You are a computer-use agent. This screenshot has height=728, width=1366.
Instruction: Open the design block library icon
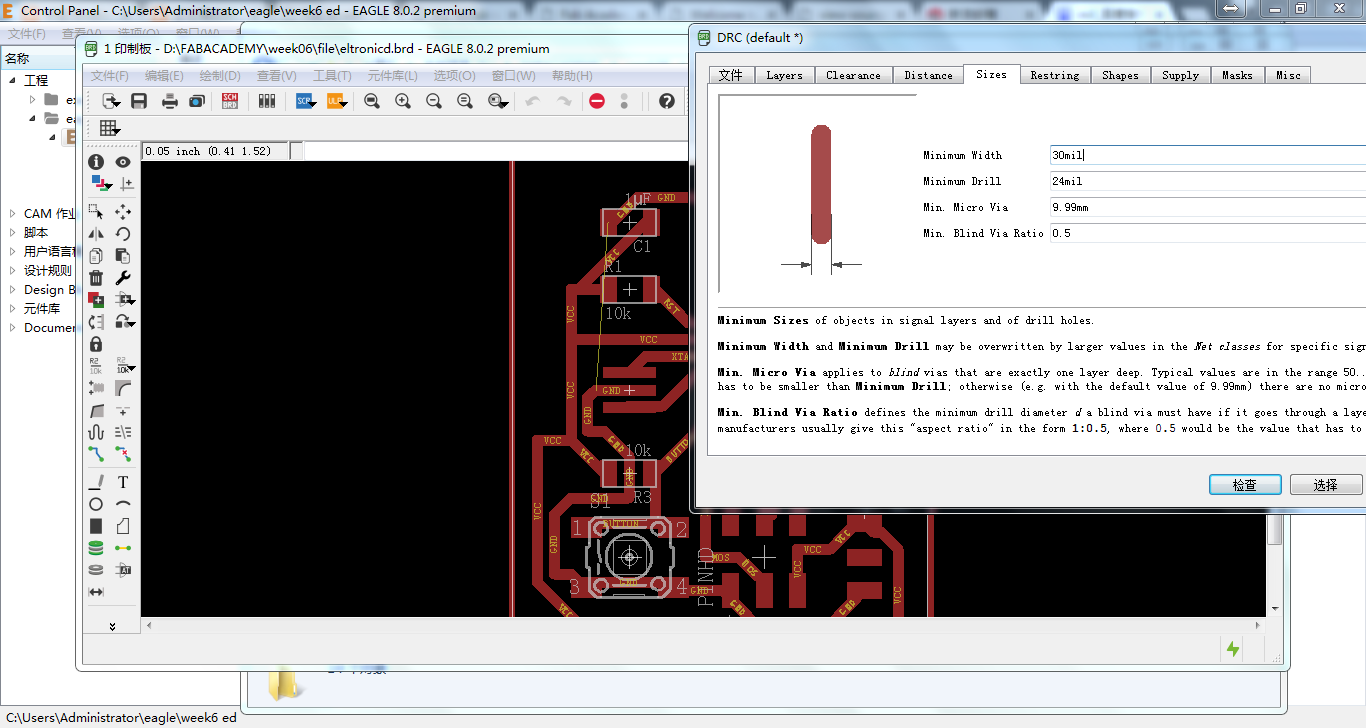pos(266,101)
